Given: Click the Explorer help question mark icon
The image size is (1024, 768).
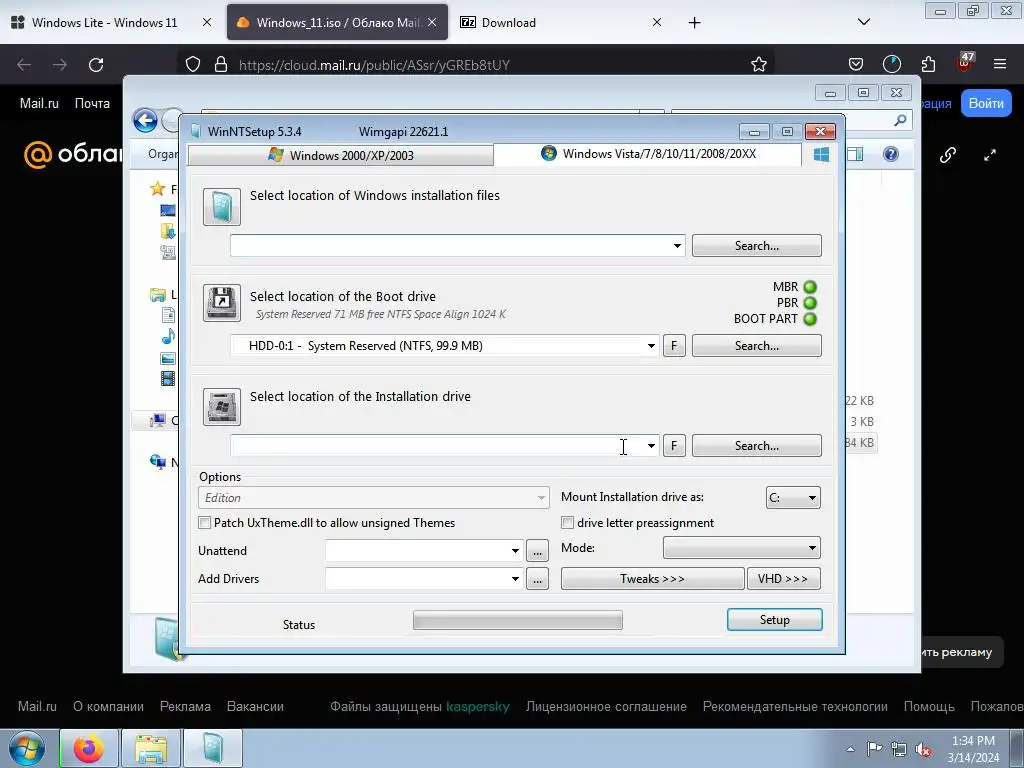Looking at the screenshot, I should (890, 154).
